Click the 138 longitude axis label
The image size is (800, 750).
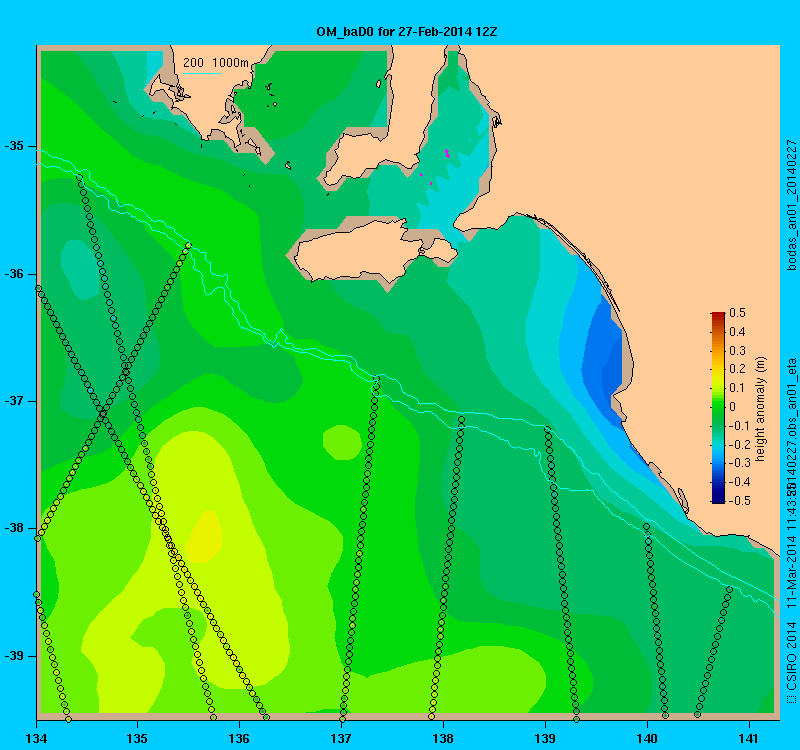point(443,738)
